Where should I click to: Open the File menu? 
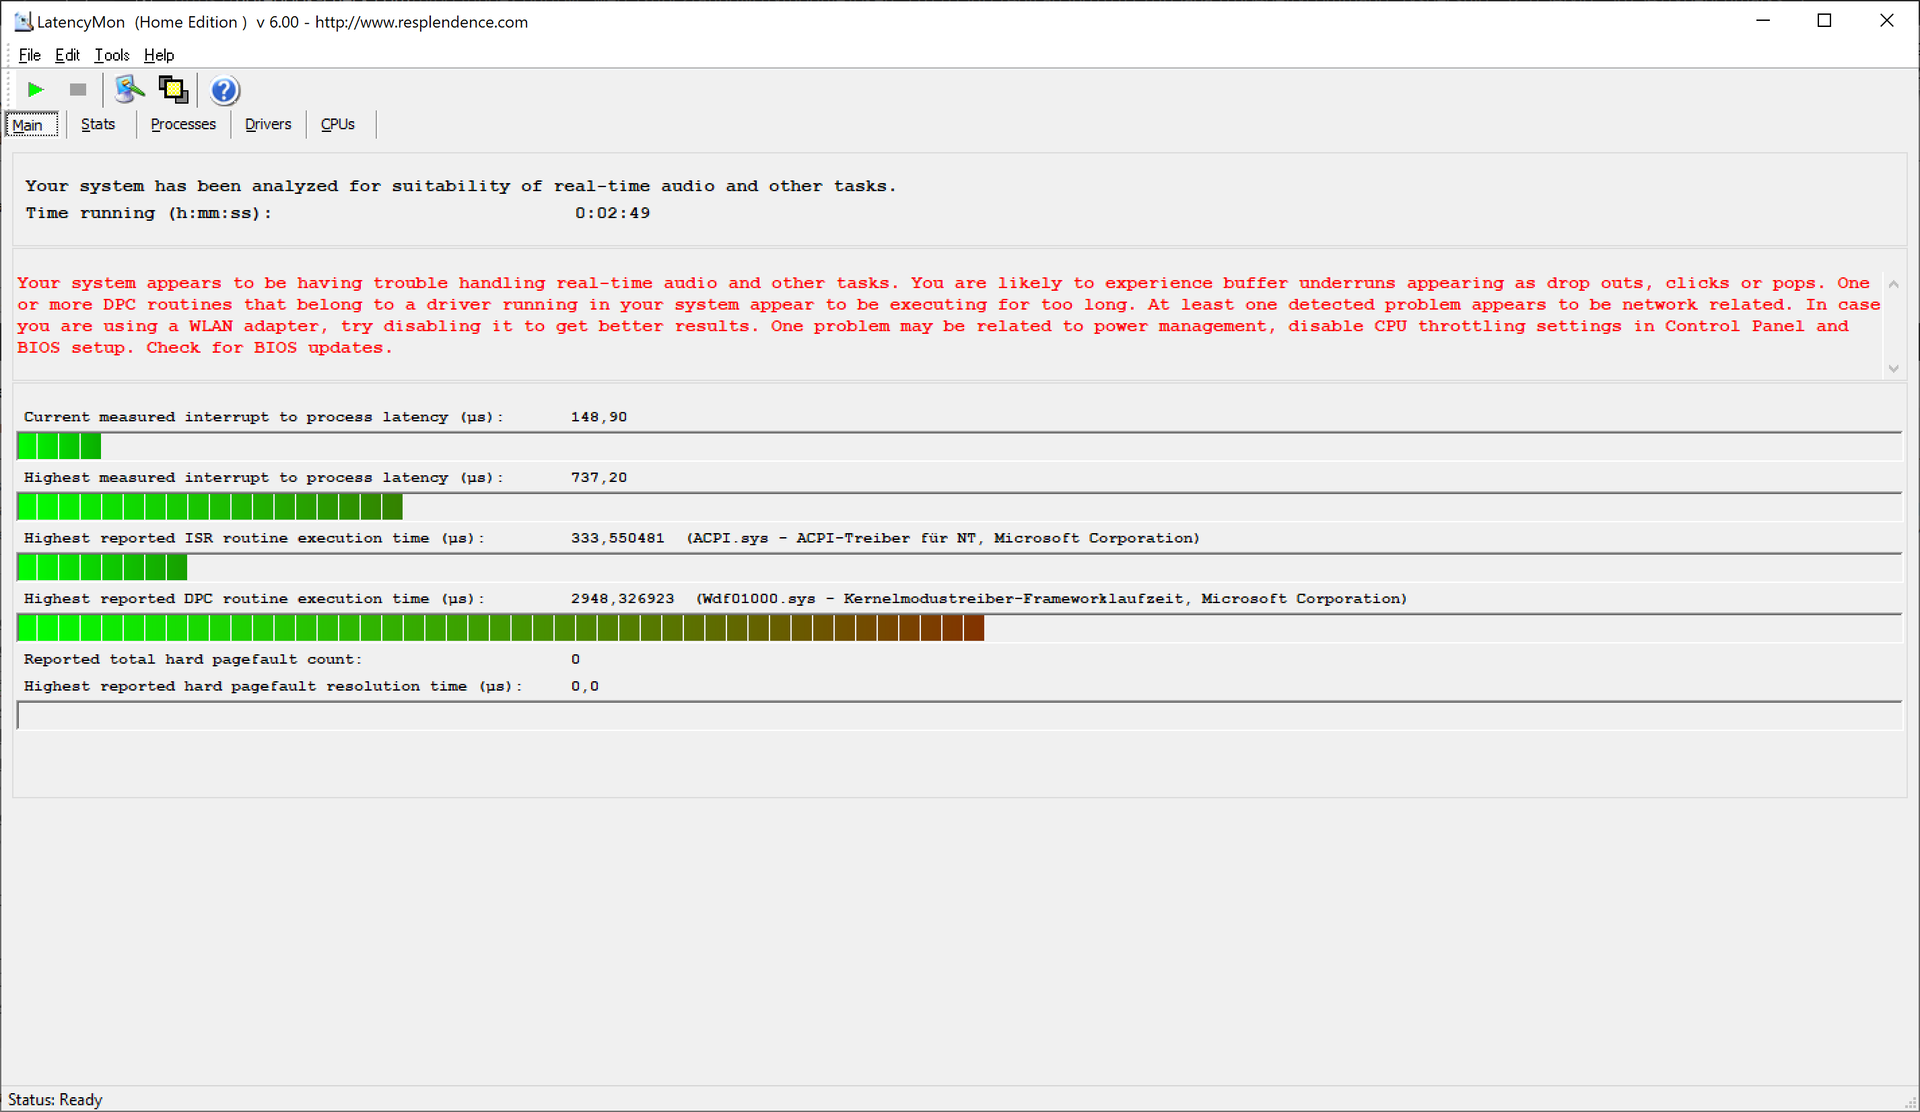click(29, 55)
